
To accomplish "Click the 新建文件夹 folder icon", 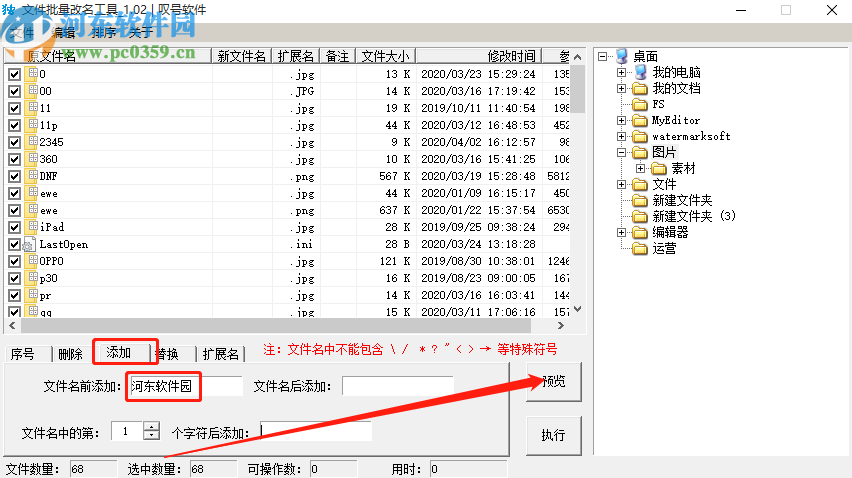I will pos(640,200).
